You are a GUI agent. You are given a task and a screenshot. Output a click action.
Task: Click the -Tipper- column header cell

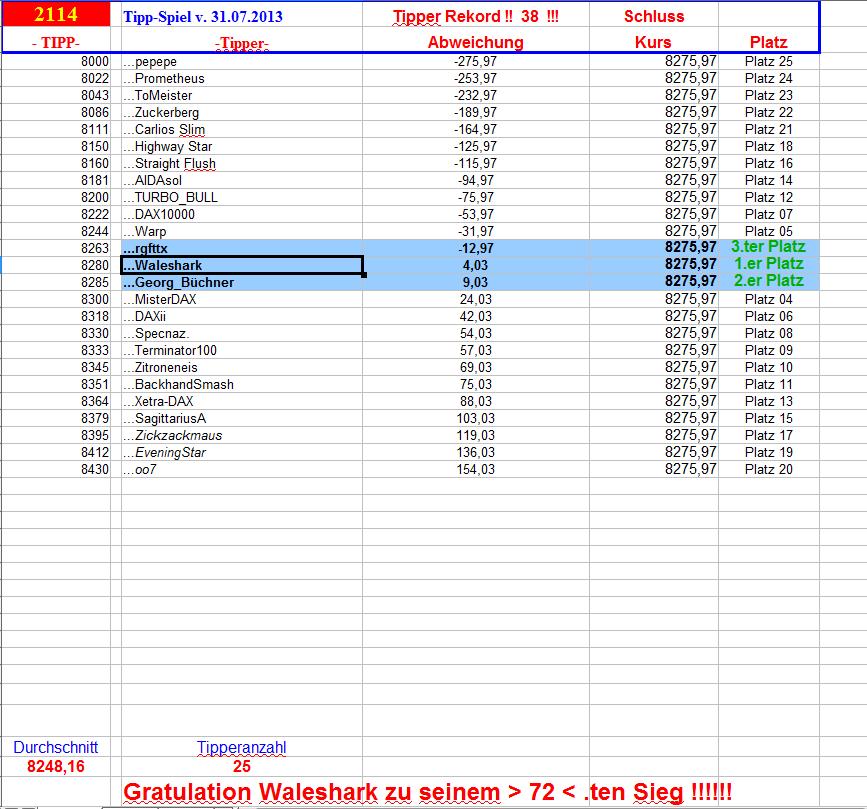[239, 43]
